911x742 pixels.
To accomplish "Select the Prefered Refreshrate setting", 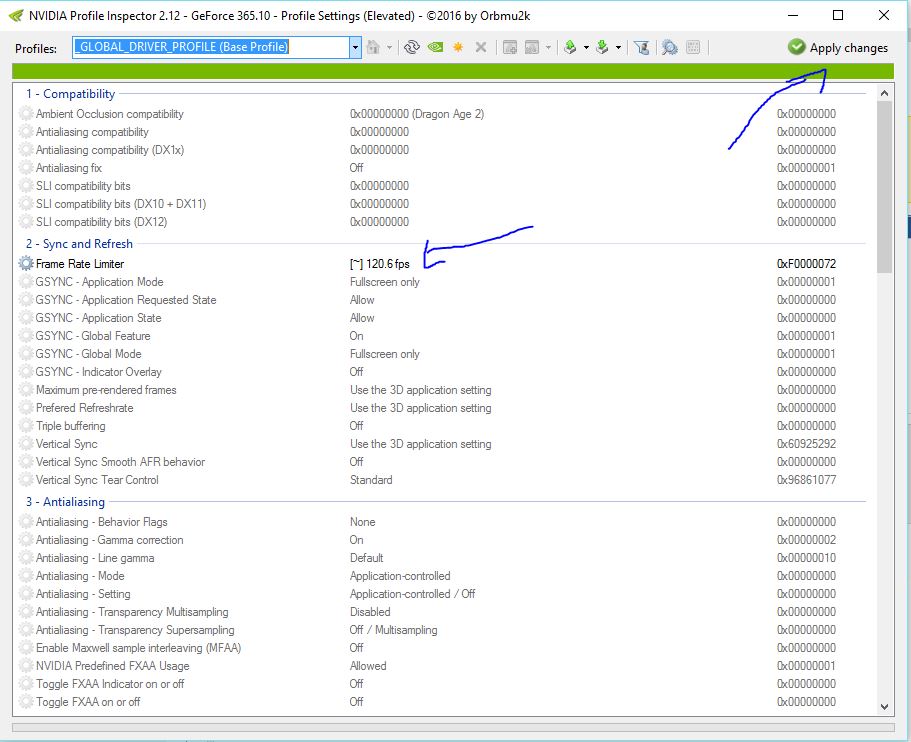I will (x=444, y=407).
